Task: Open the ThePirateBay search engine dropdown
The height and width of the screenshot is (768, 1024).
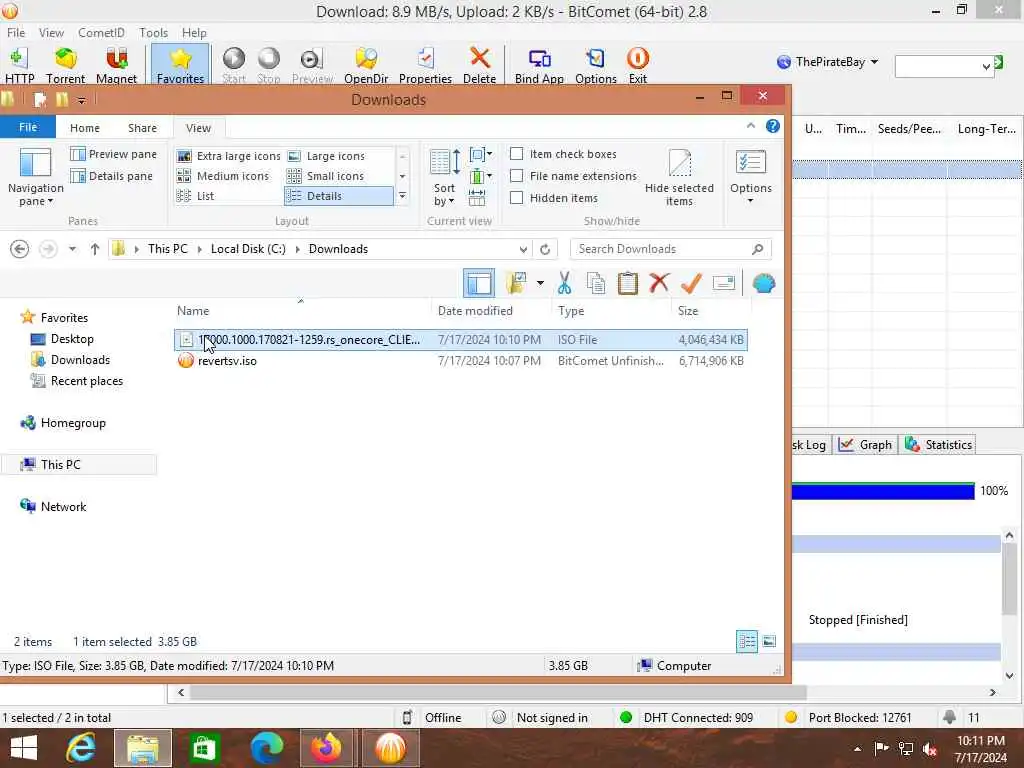Action: coord(874,62)
